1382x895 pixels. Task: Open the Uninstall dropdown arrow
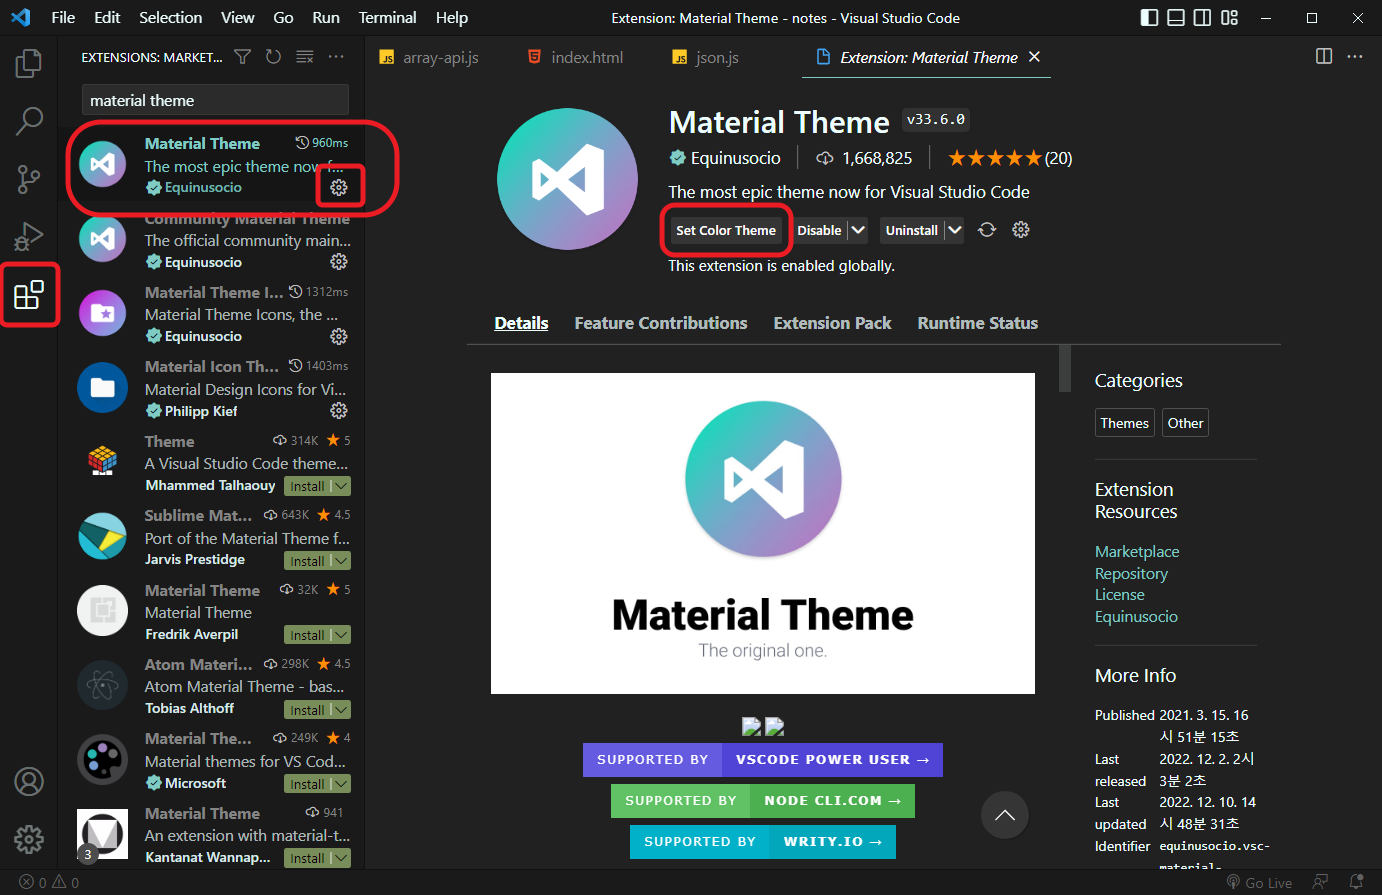(955, 230)
